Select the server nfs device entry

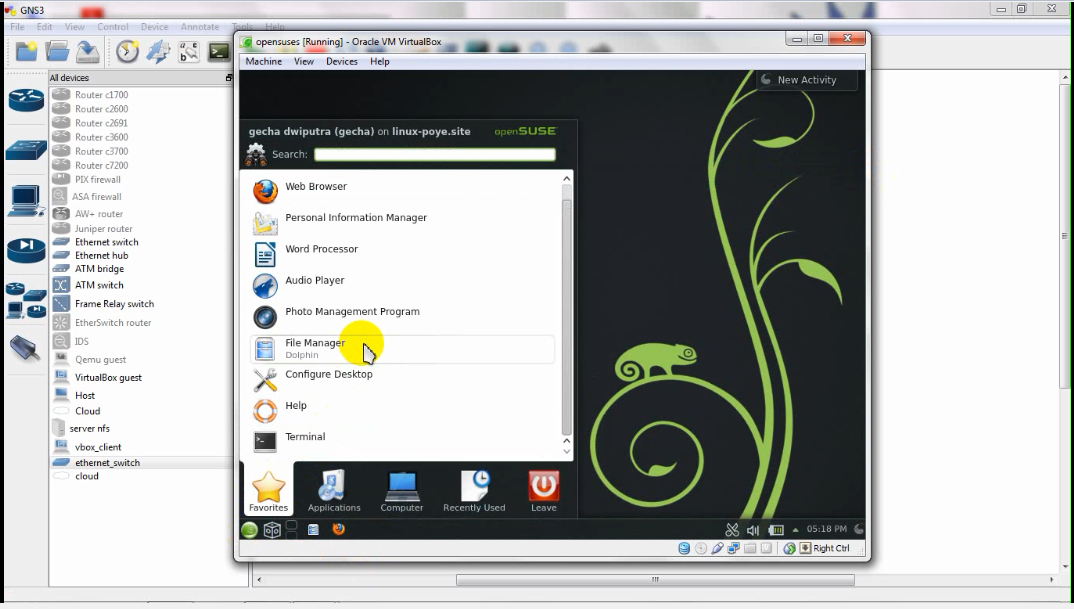click(x=89, y=429)
